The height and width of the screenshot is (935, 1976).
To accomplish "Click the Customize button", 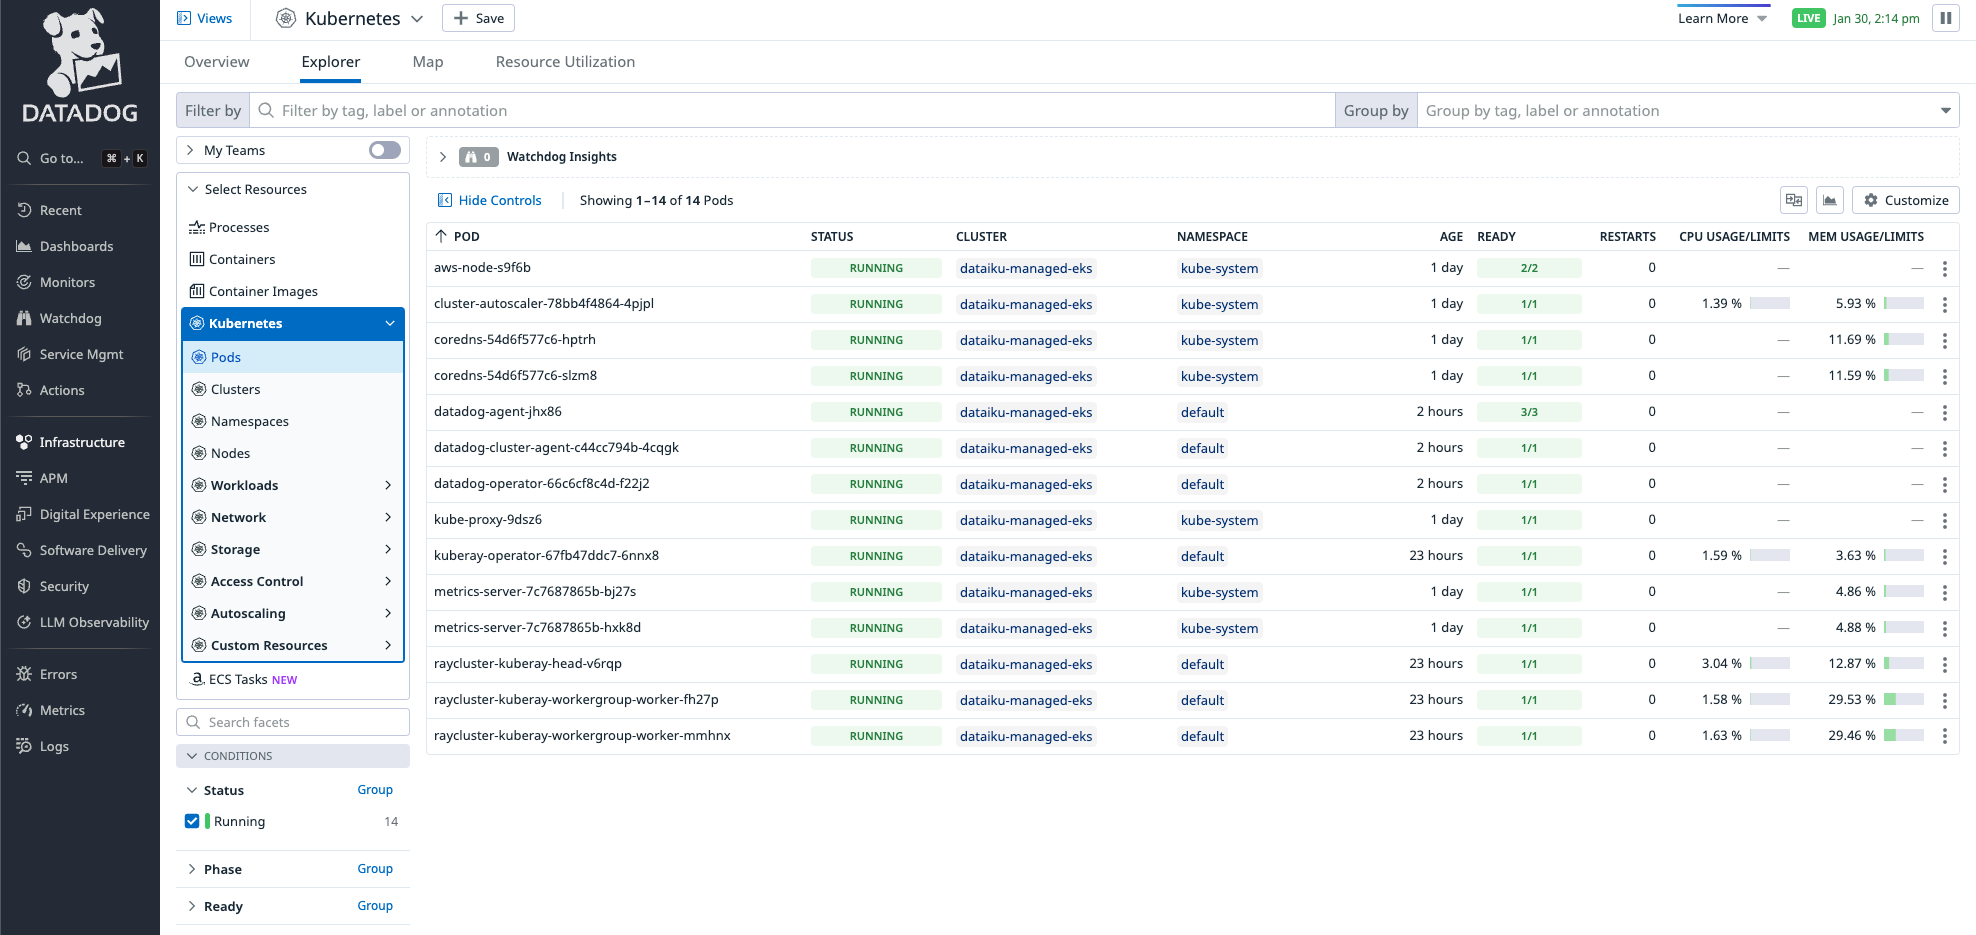I will click(1905, 200).
